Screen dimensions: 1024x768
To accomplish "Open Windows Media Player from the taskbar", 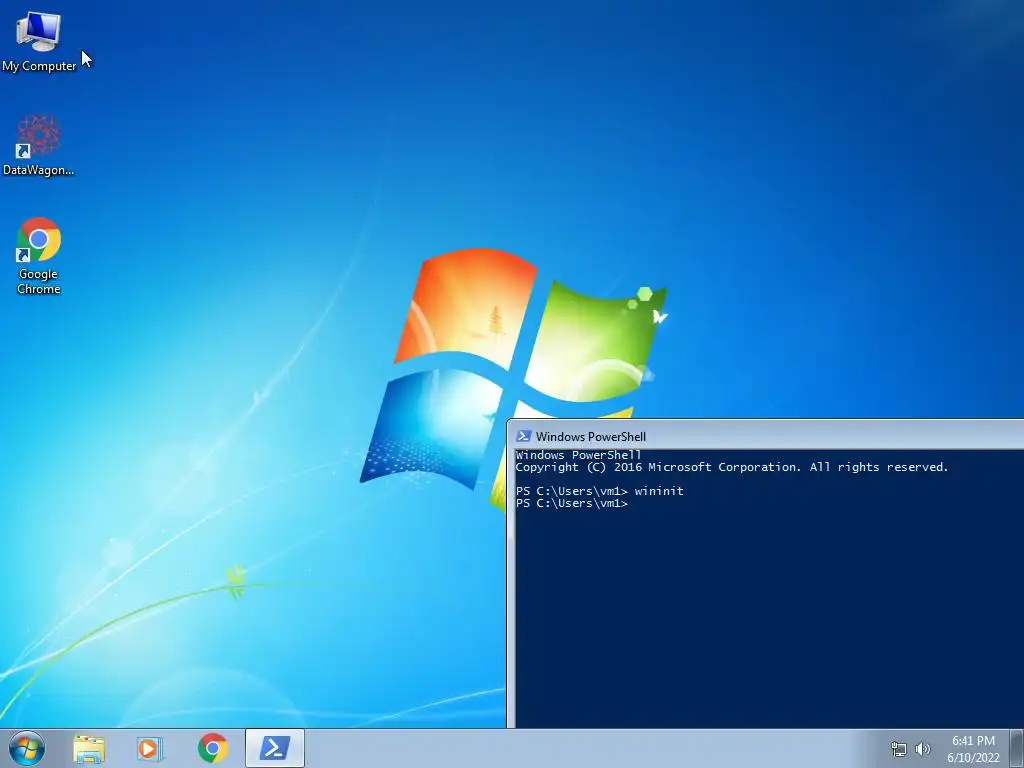I will [x=150, y=748].
